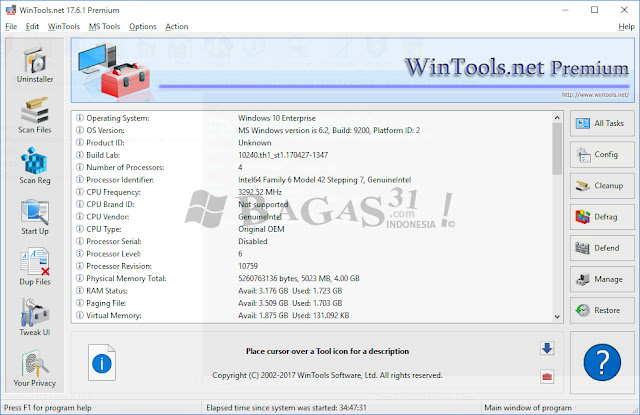This screenshot has height=415, width=640.
Task: Click the "Press F1 for program help" status text
Action: pyautogui.click(x=48, y=408)
